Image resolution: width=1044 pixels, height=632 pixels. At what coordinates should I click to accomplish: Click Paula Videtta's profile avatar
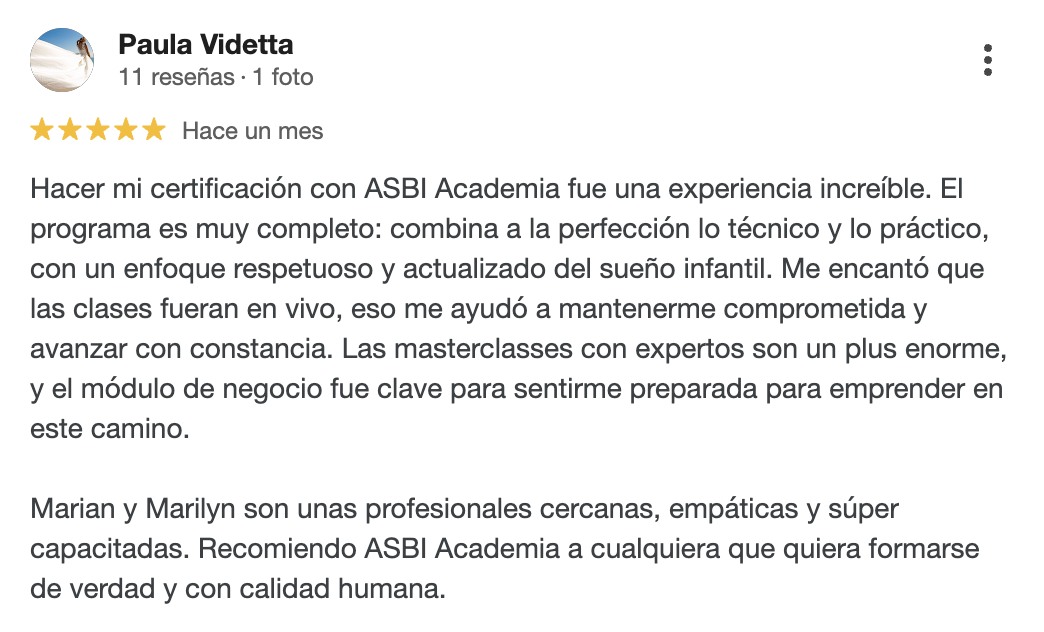(x=63, y=59)
